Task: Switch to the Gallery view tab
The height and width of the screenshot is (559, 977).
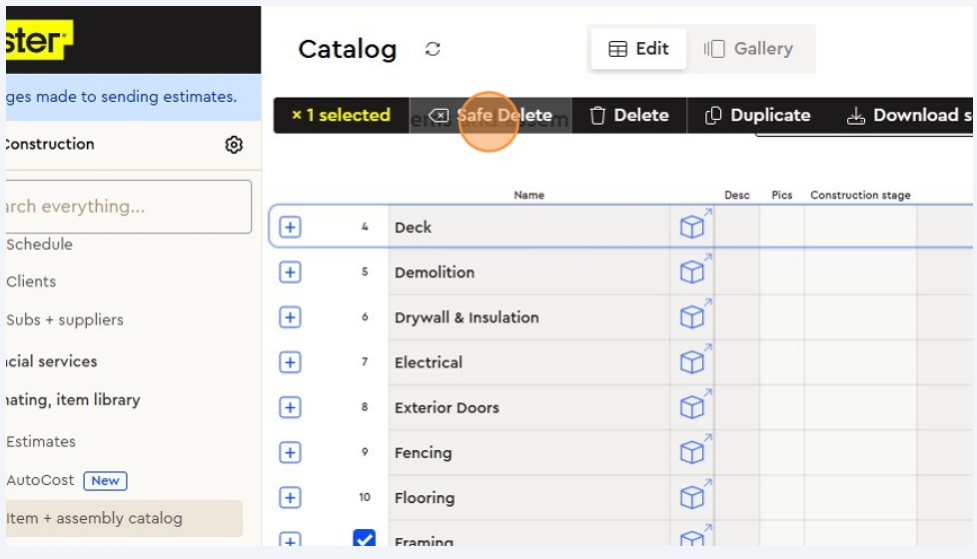Action: click(x=749, y=49)
